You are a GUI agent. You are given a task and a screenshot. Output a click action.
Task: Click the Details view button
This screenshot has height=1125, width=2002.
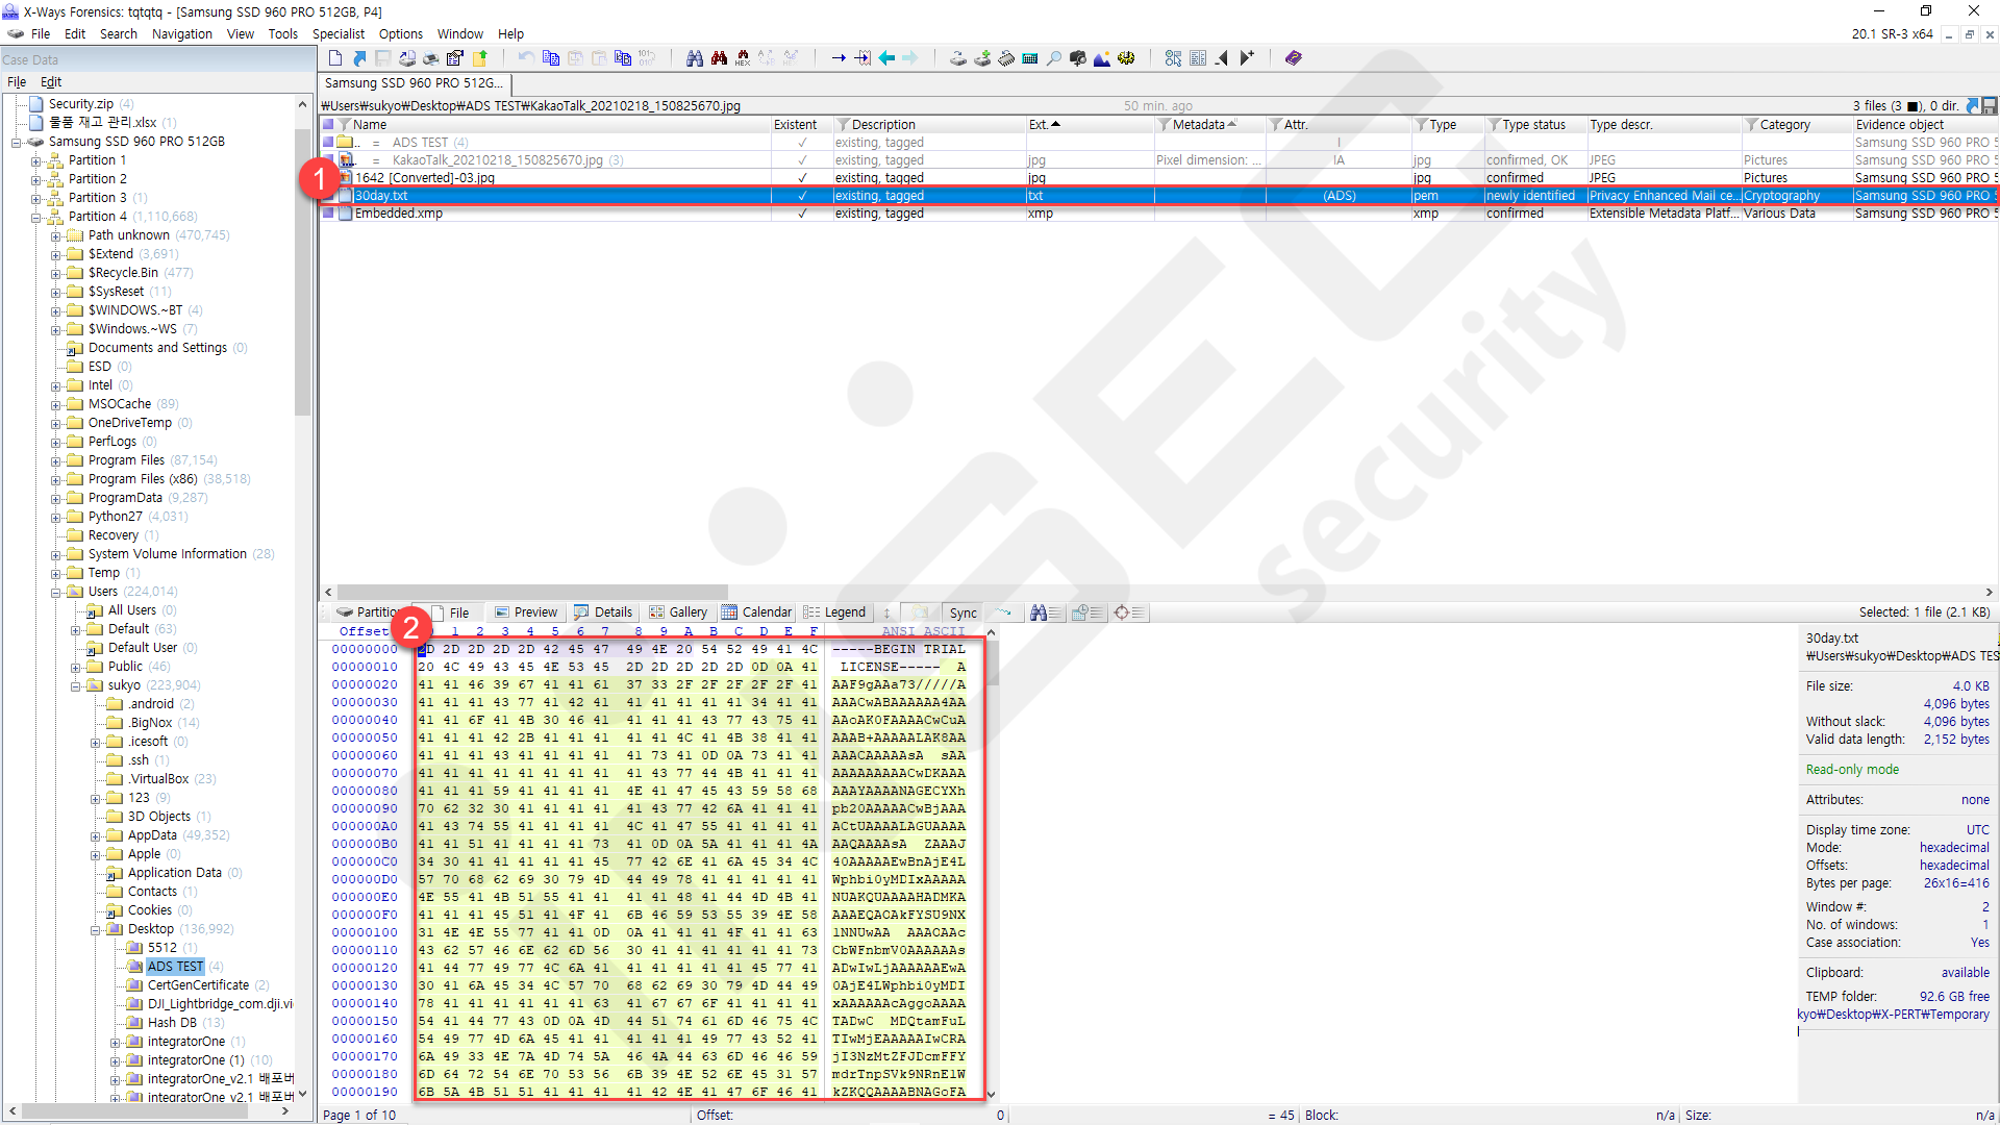click(603, 612)
